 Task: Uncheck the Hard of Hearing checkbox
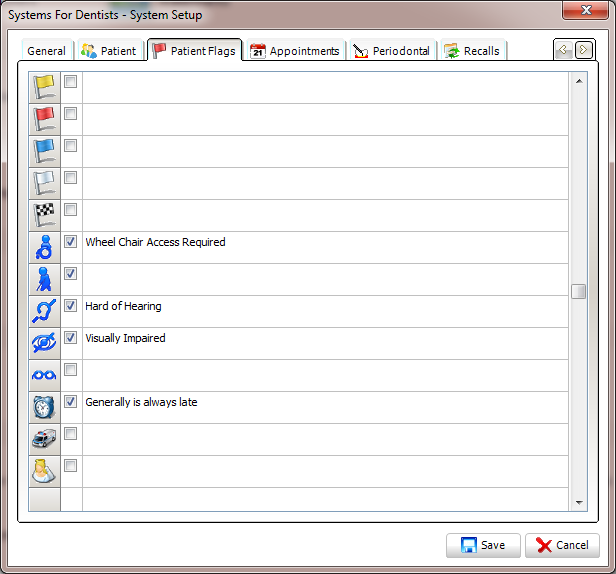(x=71, y=306)
